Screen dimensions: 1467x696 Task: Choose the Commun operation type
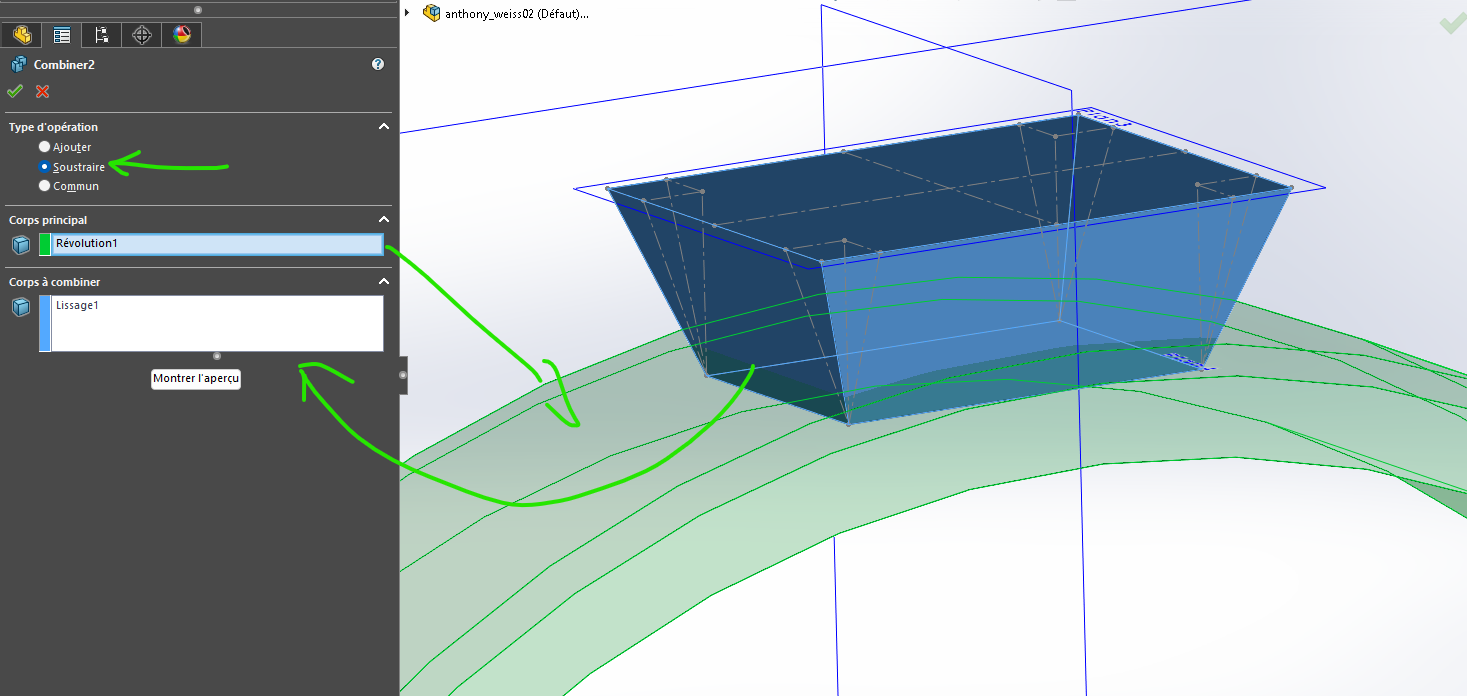(44, 186)
